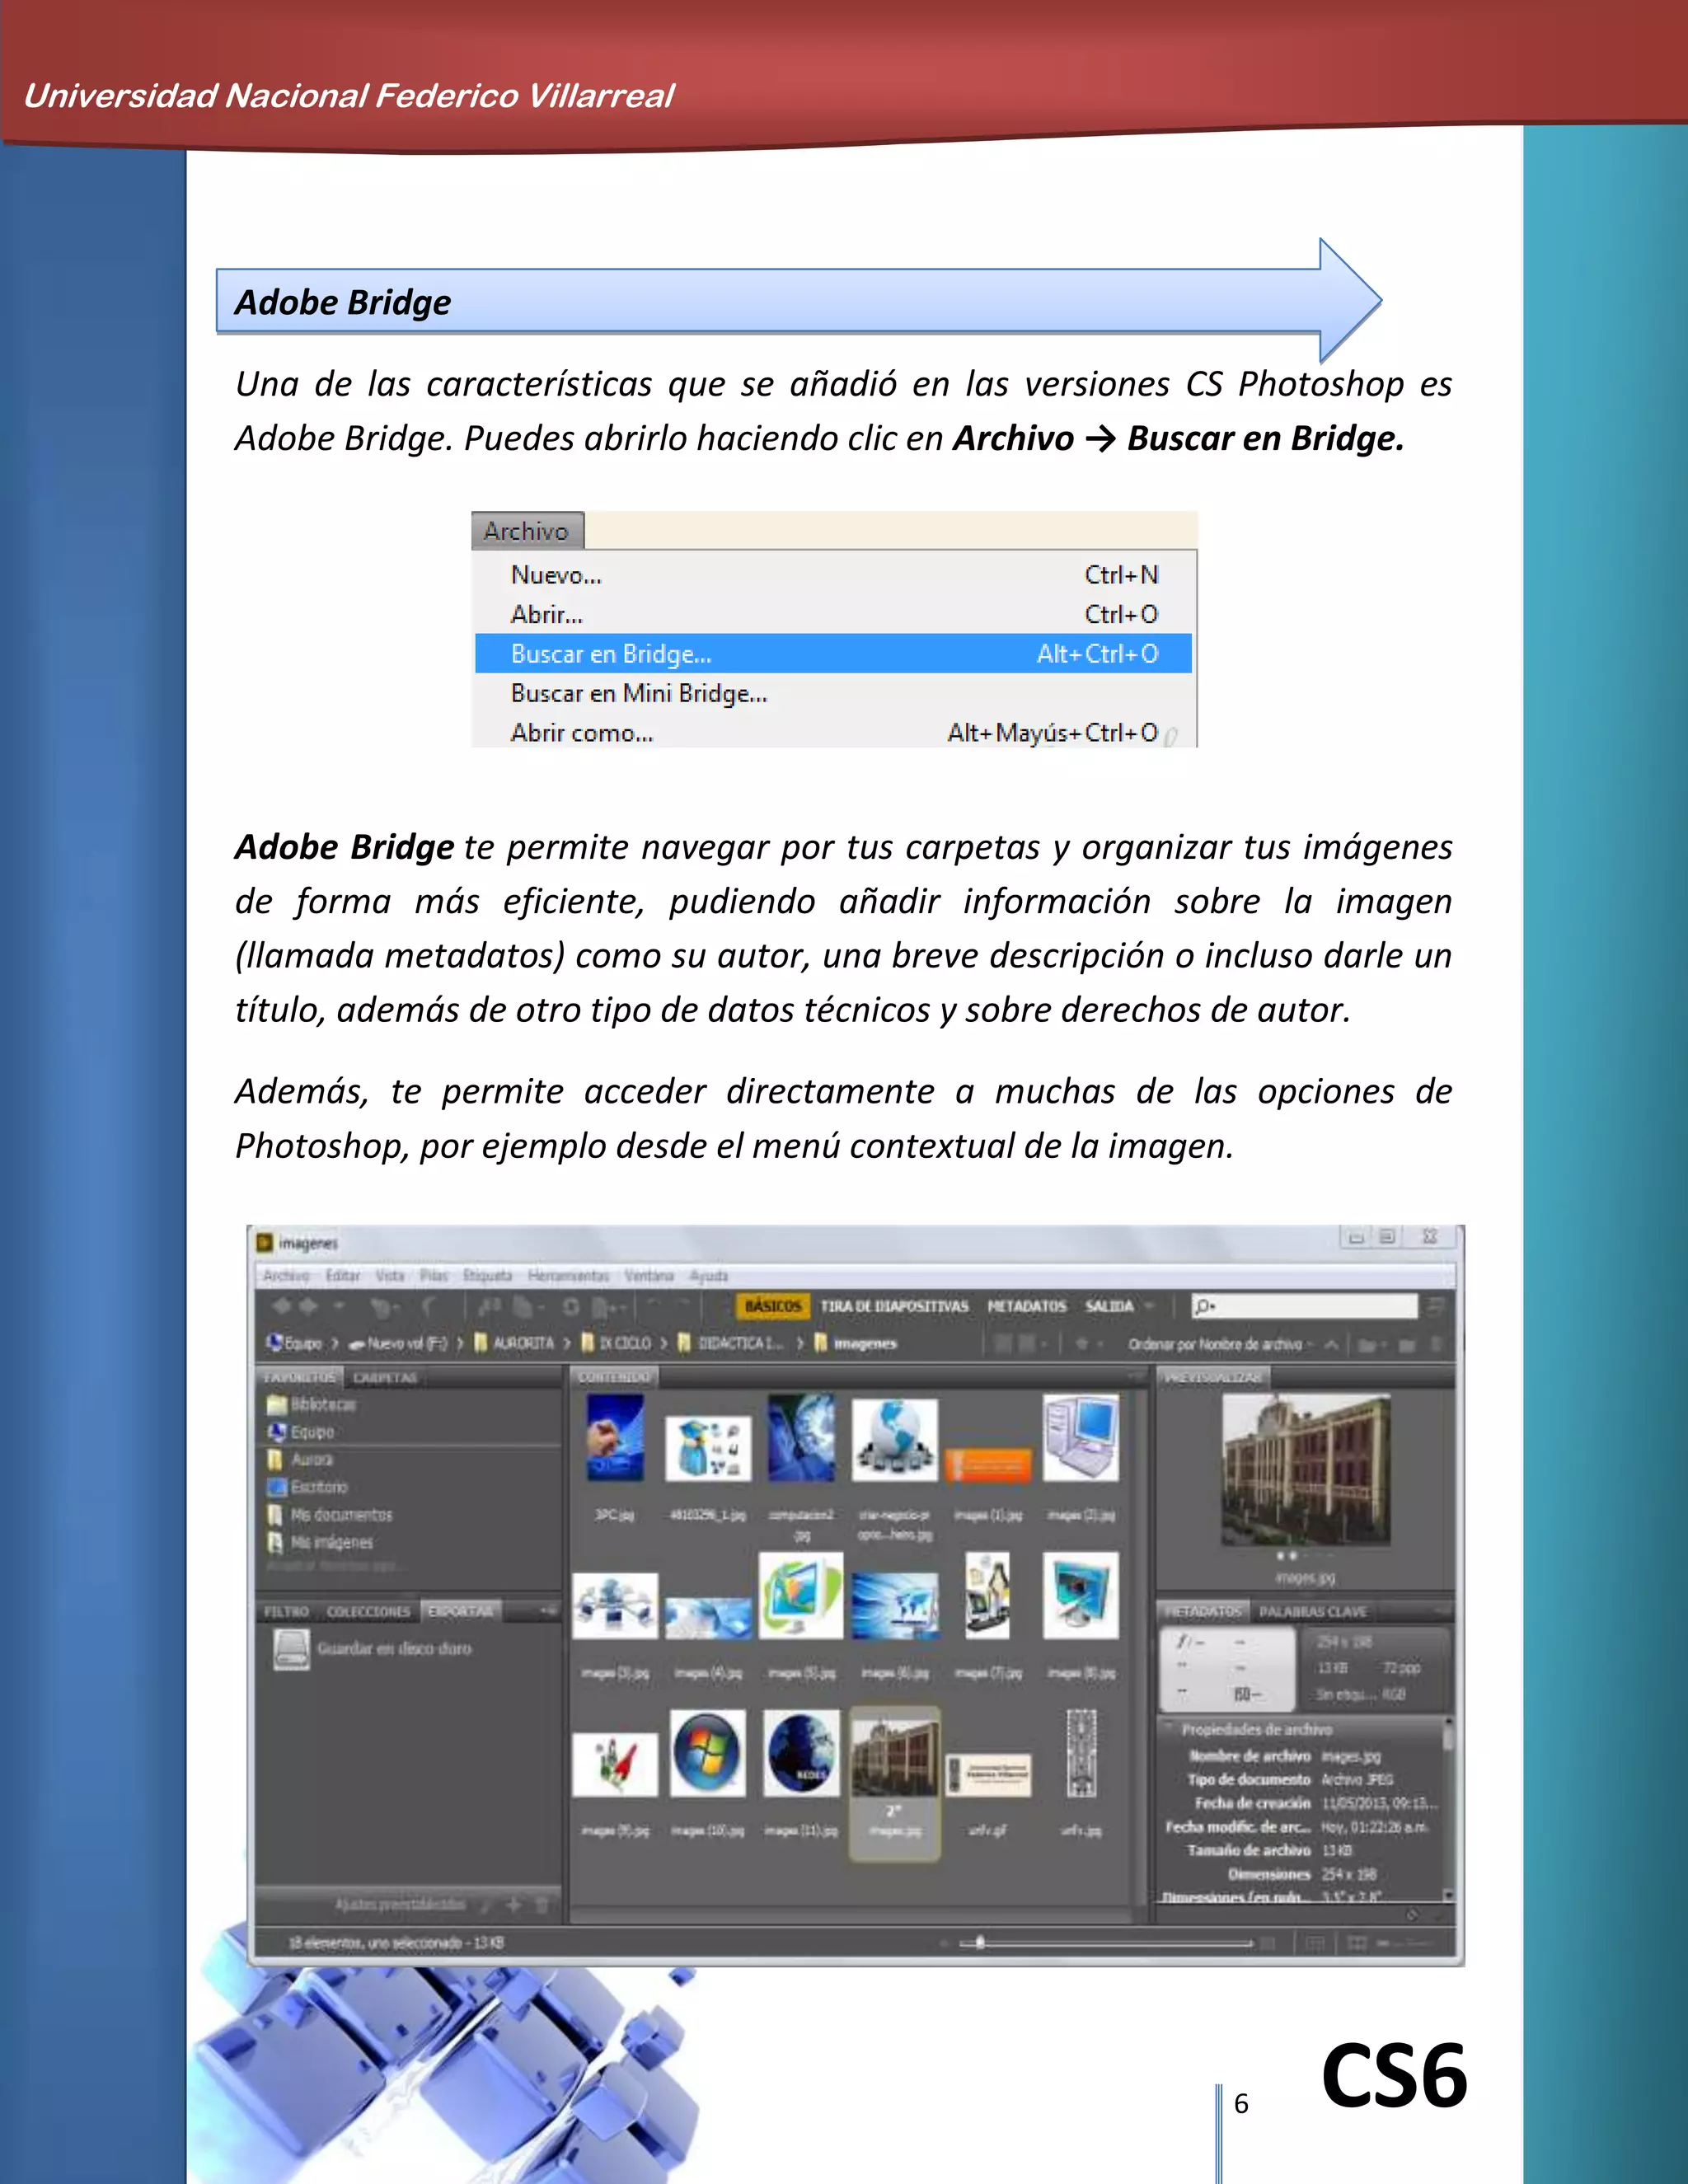This screenshot has width=1688, height=2184.
Task: Select the images (2).jpg computer thumbnail
Action: click(x=1081, y=1438)
